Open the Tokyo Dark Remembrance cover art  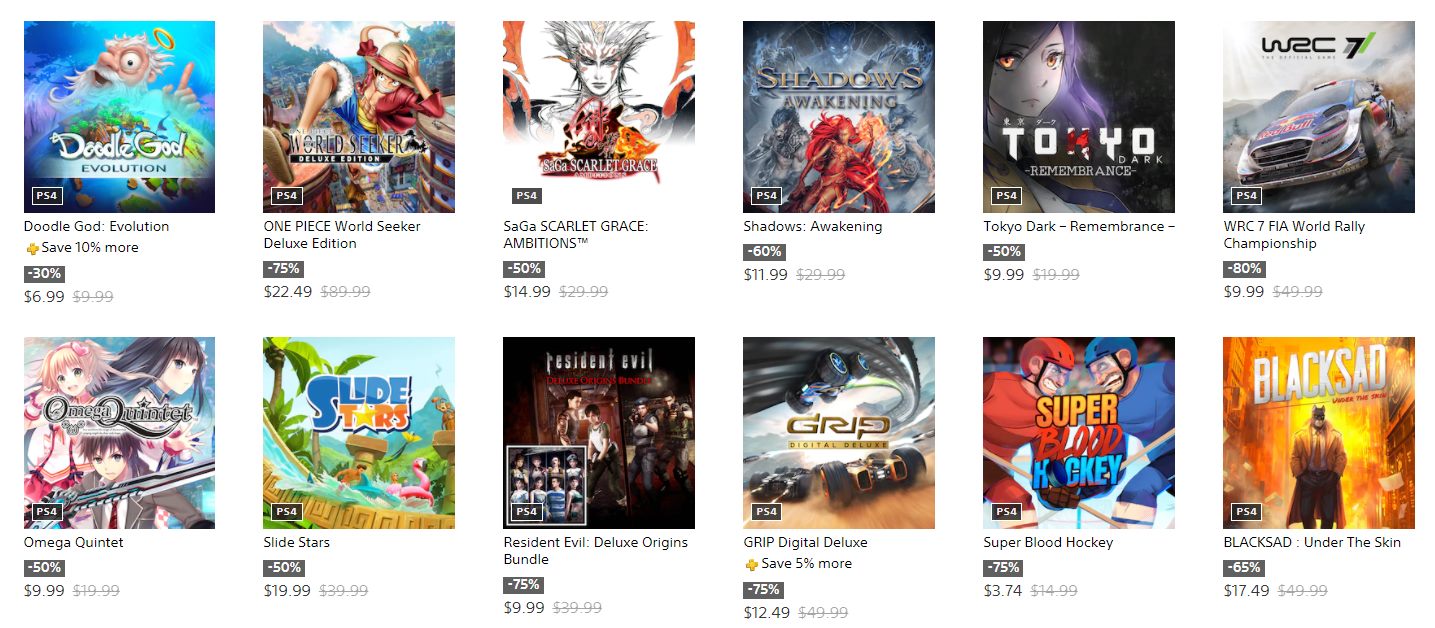click(x=1079, y=117)
